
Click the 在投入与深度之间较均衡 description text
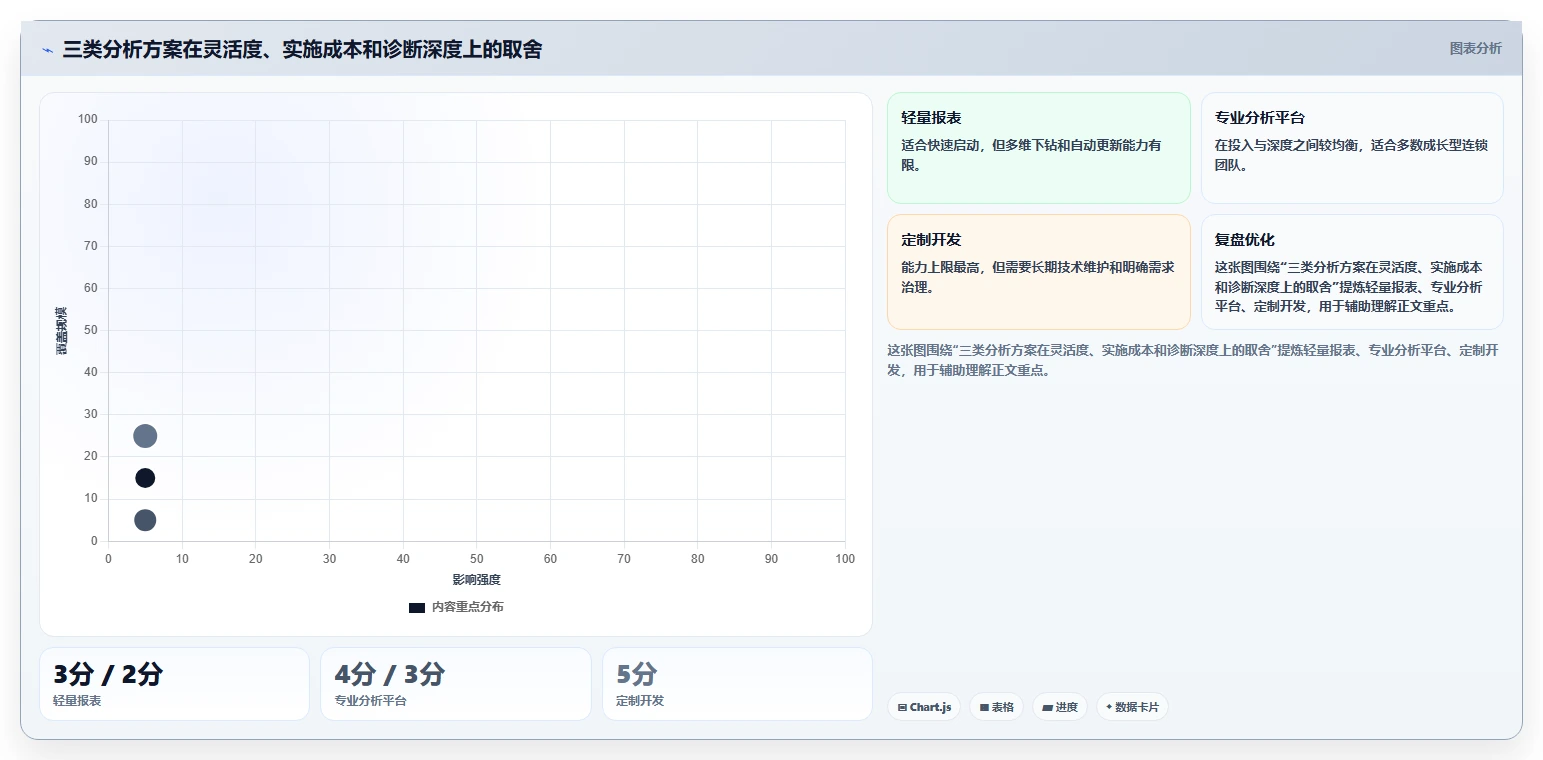[x=1351, y=155]
